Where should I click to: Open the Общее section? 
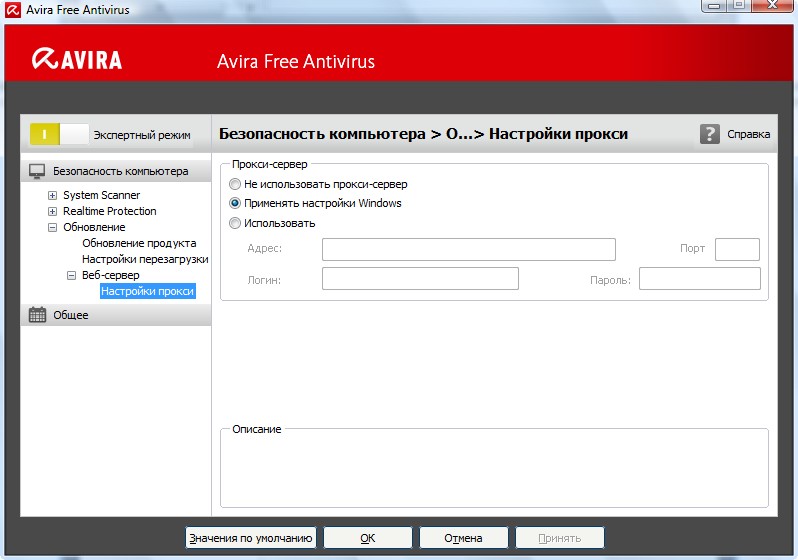click(116, 315)
